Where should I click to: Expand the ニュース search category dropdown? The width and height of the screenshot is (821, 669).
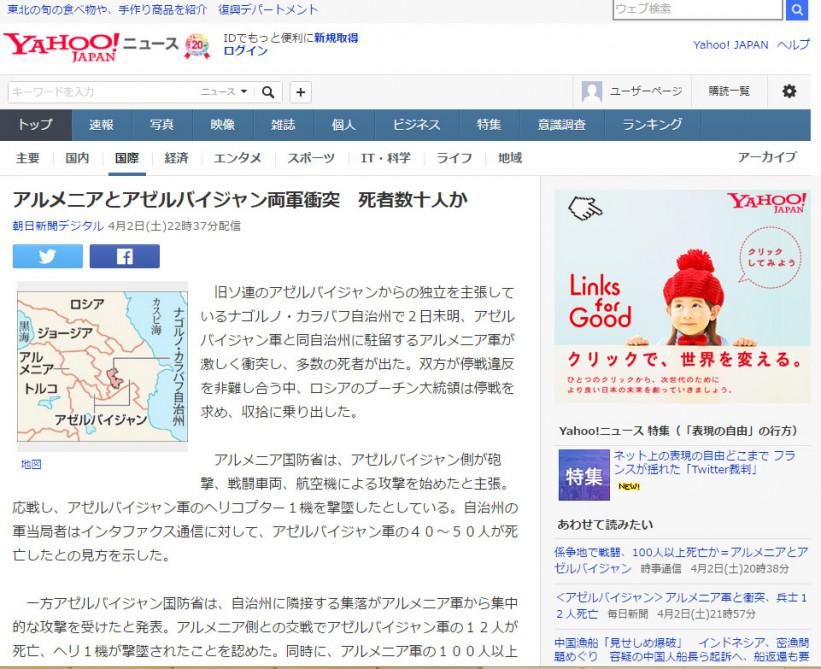224,92
